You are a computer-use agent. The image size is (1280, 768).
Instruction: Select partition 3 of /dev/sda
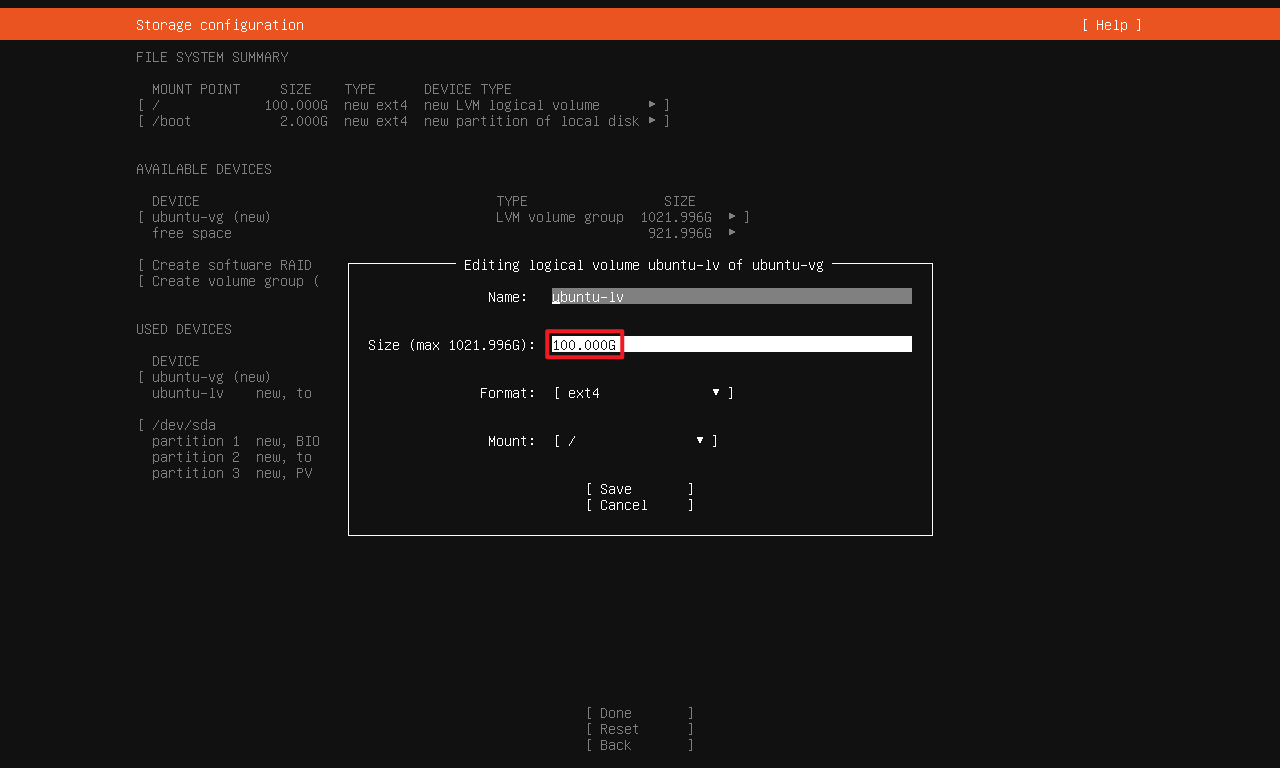pos(232,473)
